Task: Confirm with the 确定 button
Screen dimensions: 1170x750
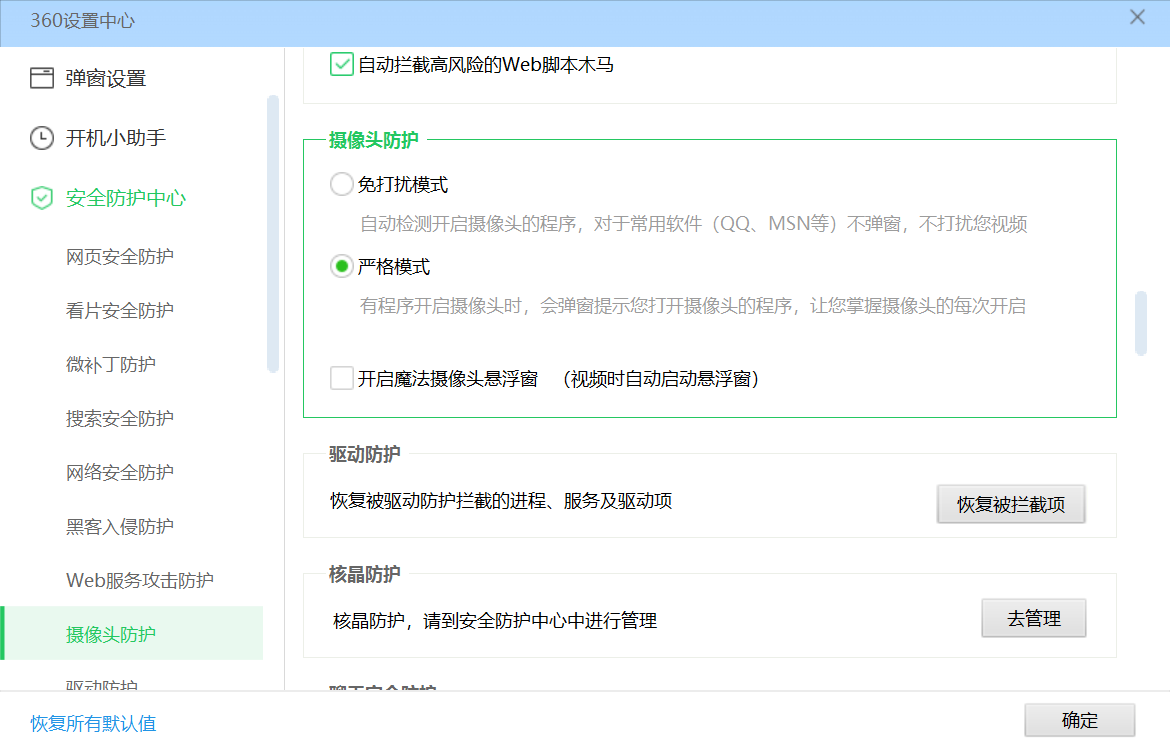Action: (x=1080, y=720)
